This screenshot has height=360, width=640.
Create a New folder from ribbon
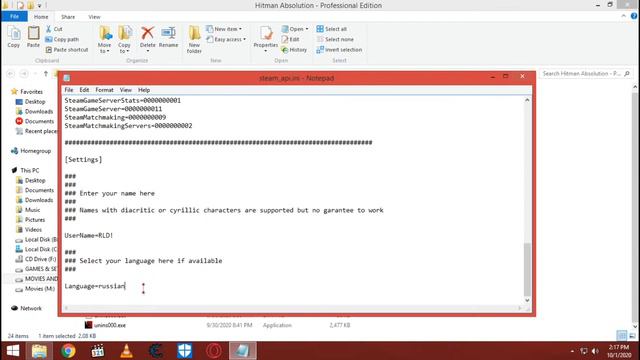click(x=194, y=40)
